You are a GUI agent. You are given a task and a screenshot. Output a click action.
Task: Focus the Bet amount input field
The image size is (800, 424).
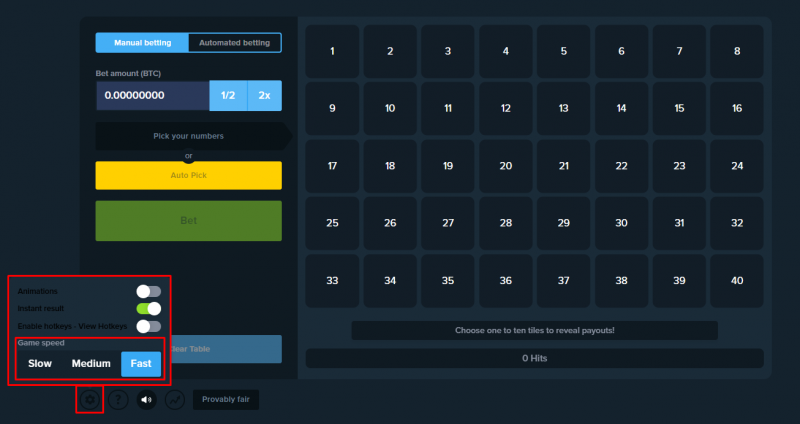(153, 95)
